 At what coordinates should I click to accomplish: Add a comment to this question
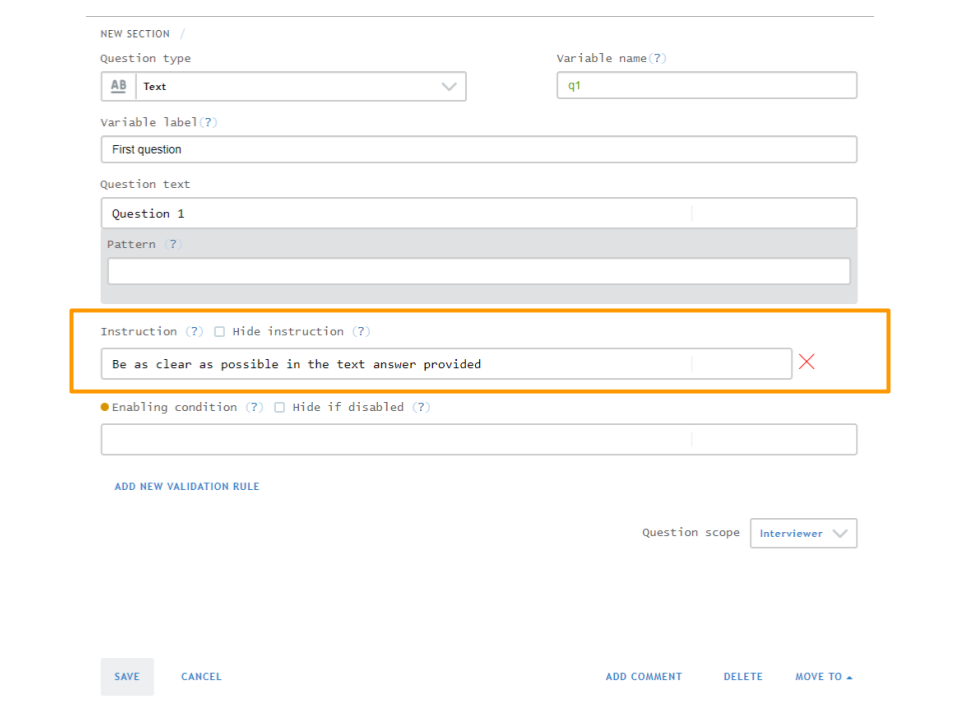point(644,676)
